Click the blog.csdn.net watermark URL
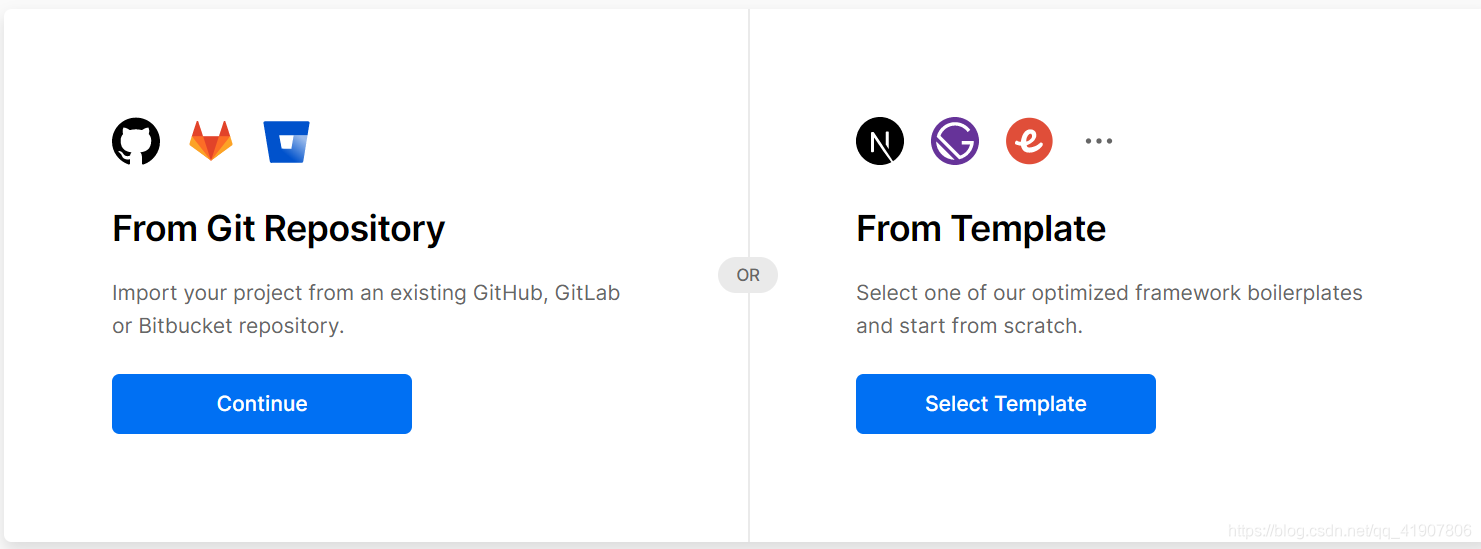Screen dimensions: 1481x549 point(1350,531)
